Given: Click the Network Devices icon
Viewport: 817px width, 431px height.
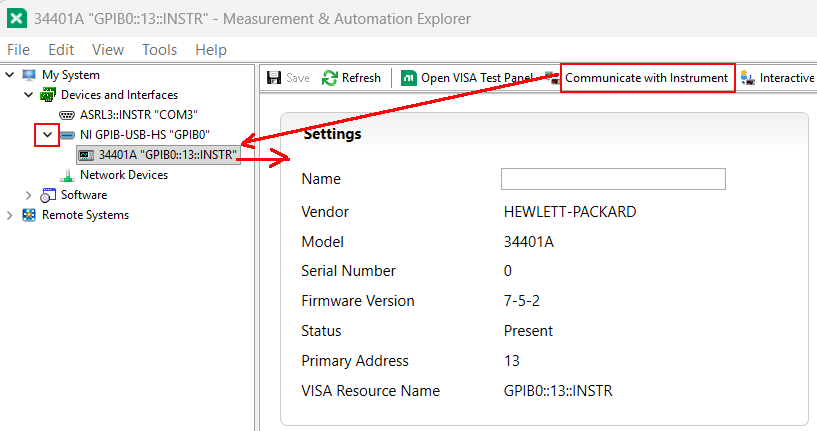Looking at the screenshot, I should (67, 175).
